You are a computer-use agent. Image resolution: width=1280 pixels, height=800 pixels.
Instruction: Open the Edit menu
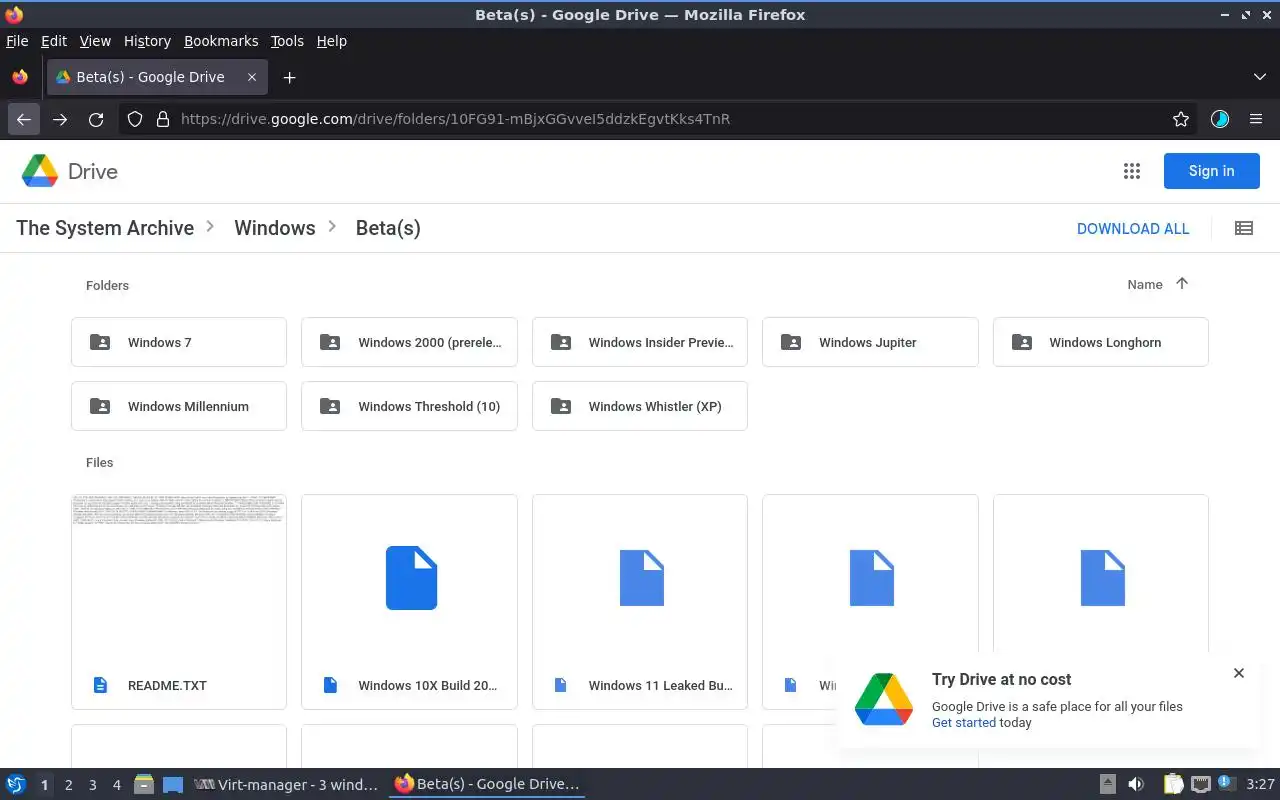[54, 41]
